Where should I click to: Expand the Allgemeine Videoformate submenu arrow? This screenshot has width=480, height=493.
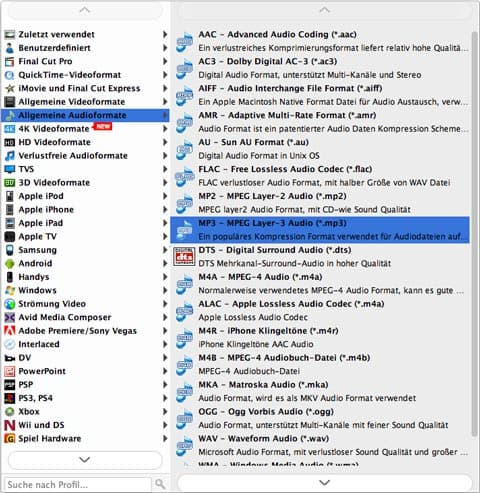[165, 102]
